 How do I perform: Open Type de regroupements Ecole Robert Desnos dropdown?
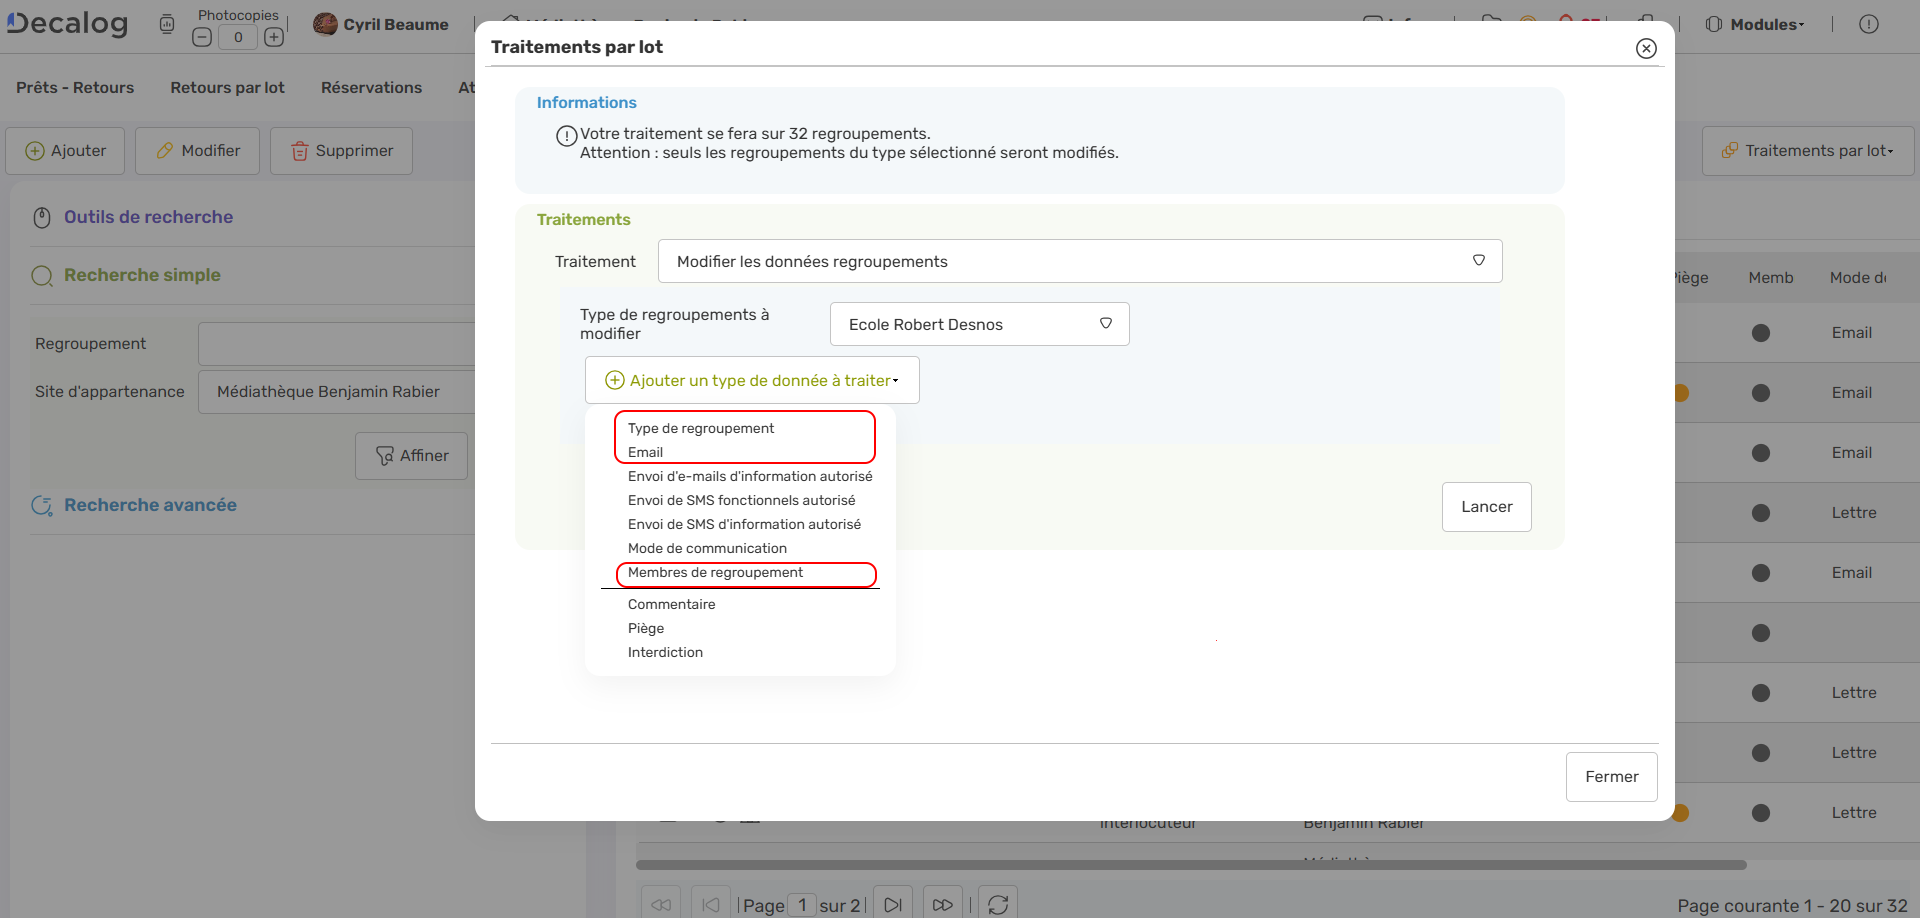coord(980,324)
